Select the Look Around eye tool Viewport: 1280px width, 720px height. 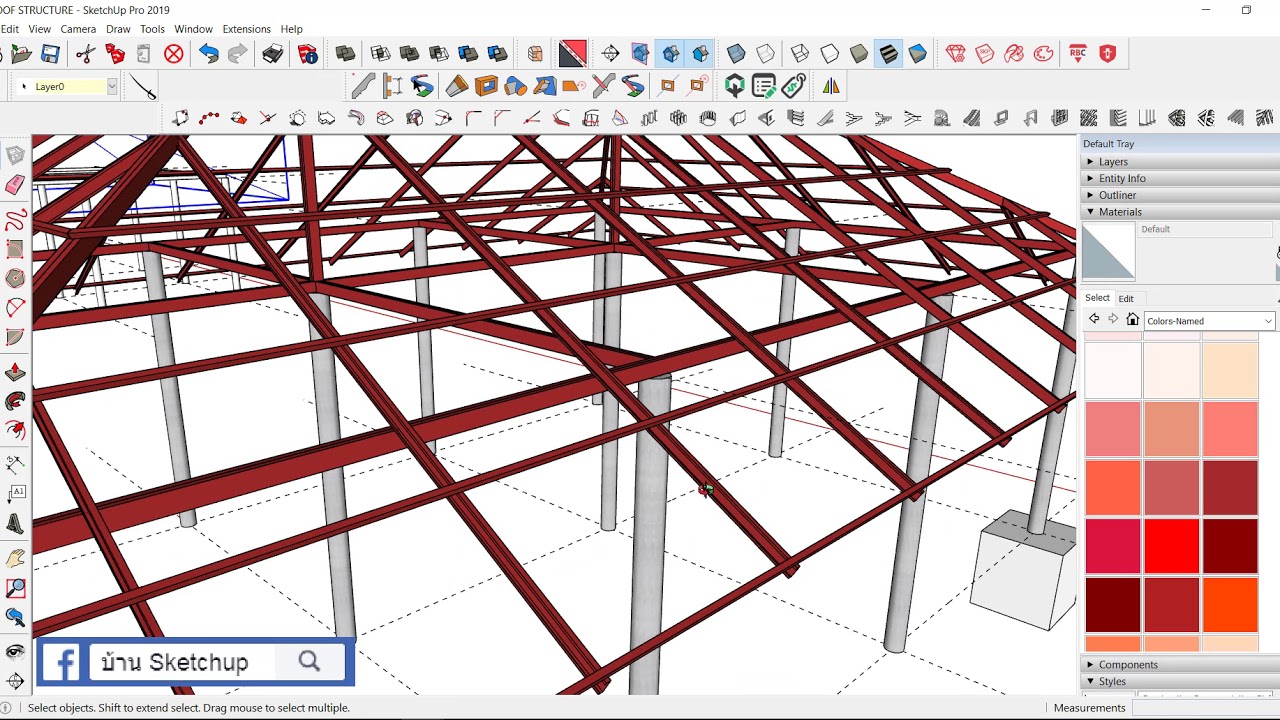[x=15, y=651]
